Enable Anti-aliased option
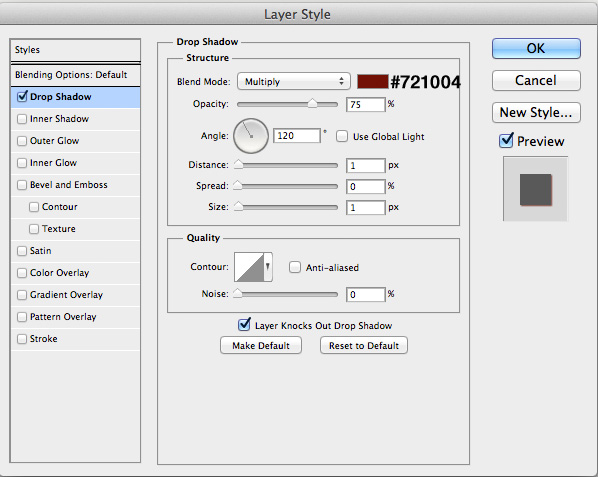The width and height of the screenshot is (598, 477). 294,267
